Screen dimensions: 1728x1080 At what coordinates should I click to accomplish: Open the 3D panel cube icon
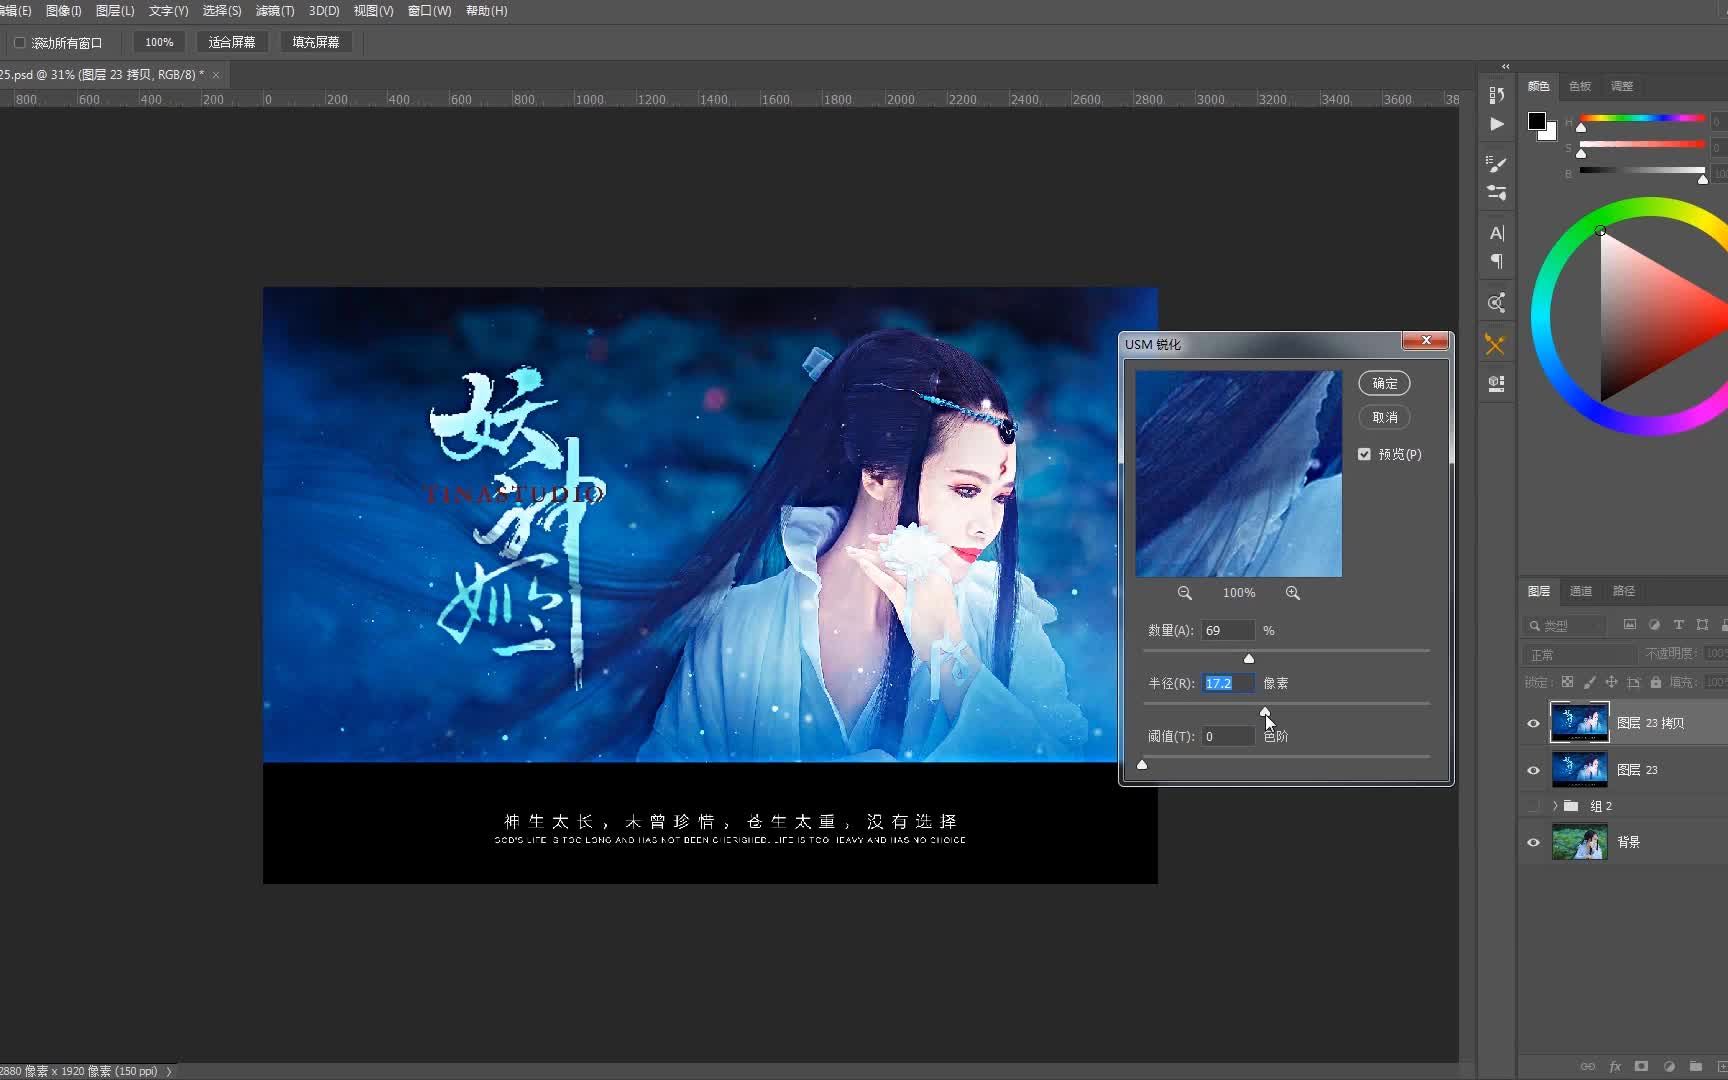tap(1496, 384)
